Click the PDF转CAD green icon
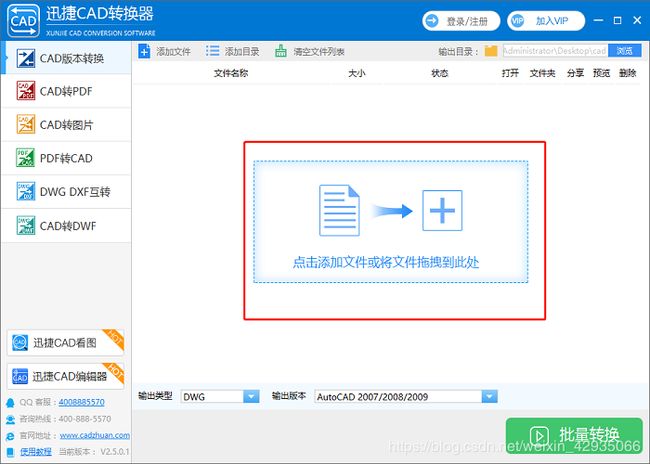 point(26,158)
